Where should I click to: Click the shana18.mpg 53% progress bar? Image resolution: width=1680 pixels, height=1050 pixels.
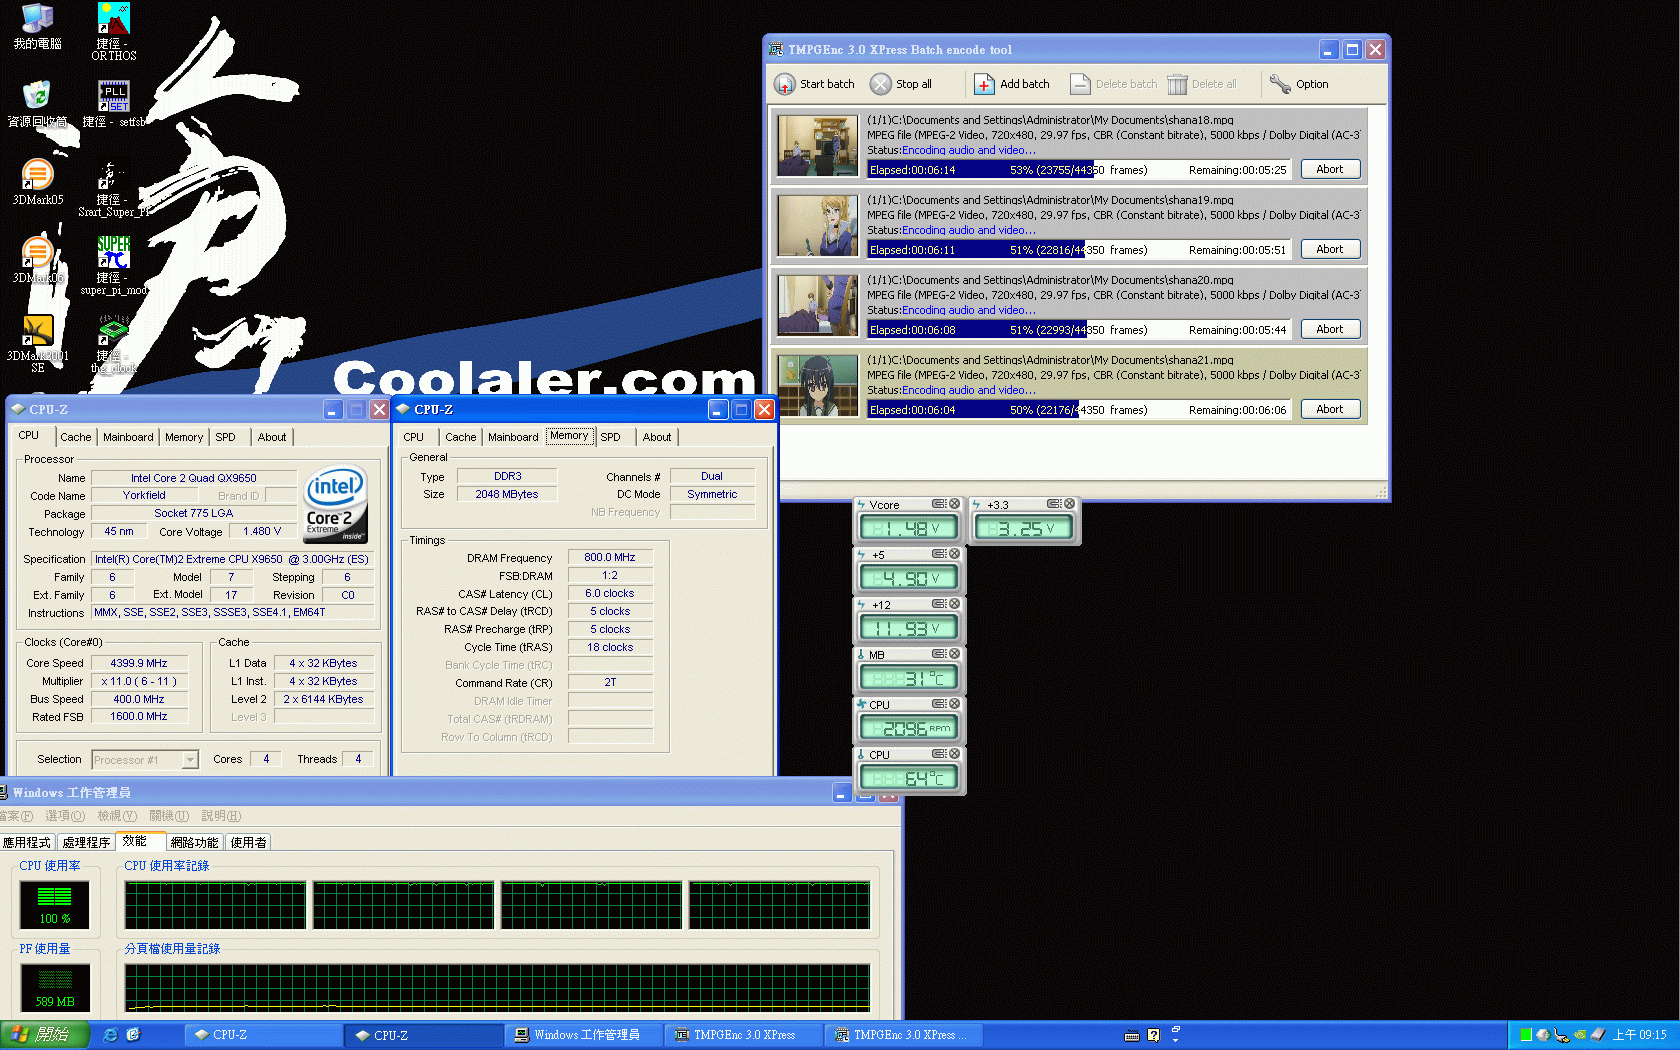pyautogui.click(x=1079, y=170)
